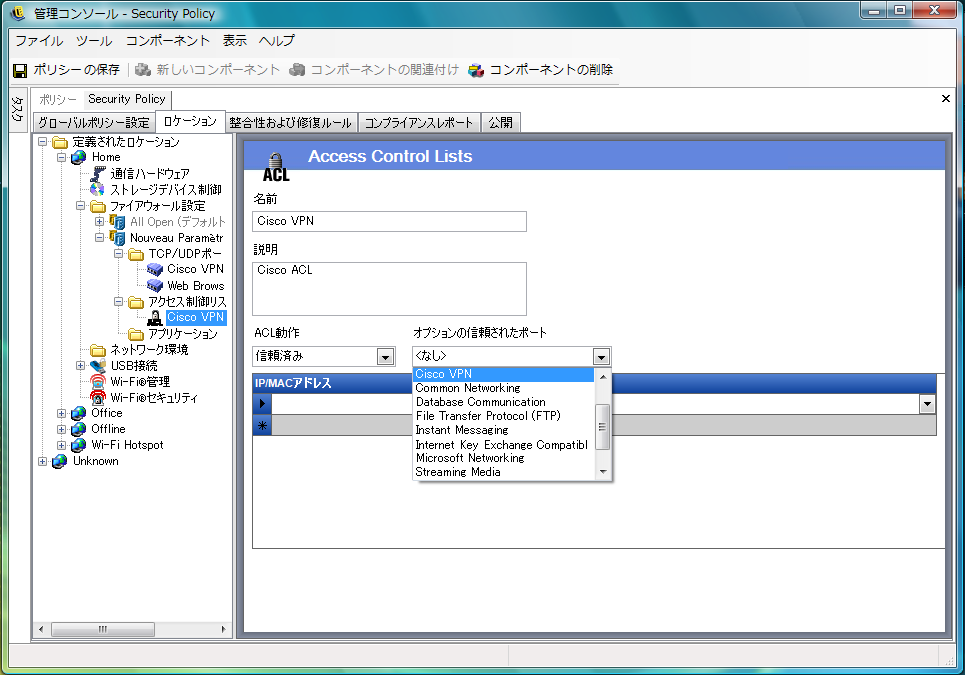Screen dimensions: 965x675
Task: Collapse the TCP/UDPポート folder node
Action: tap(119, 254)
